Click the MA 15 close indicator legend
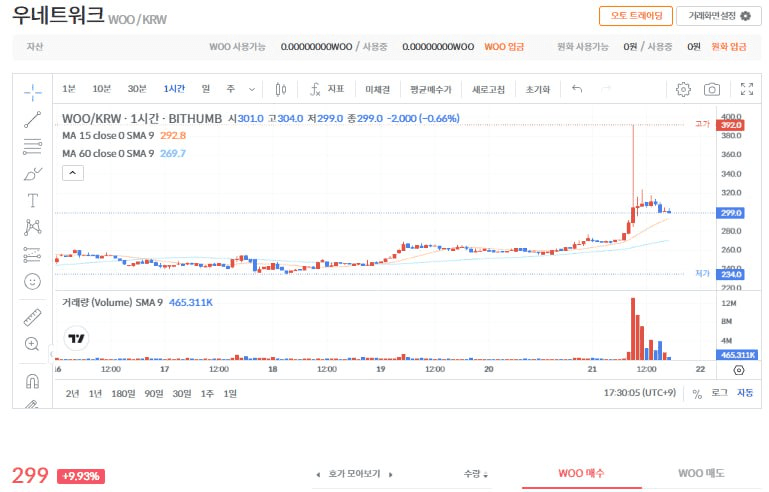This screenshot has width=769, height=492. pos(124,135)
